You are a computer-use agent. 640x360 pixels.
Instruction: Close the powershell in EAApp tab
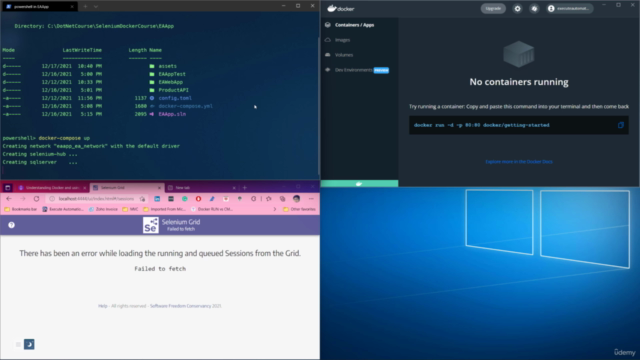72,7
